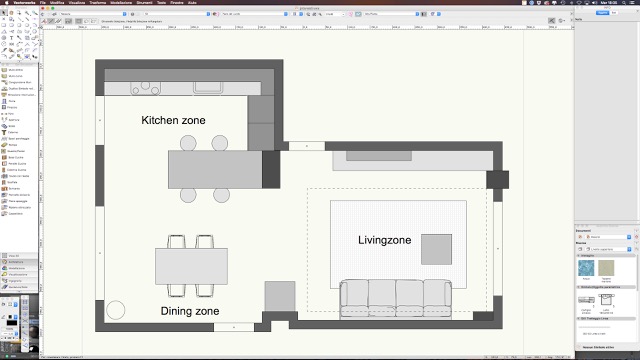Toggle the first selection mode button in mode bar

click(x=44, y=21)
